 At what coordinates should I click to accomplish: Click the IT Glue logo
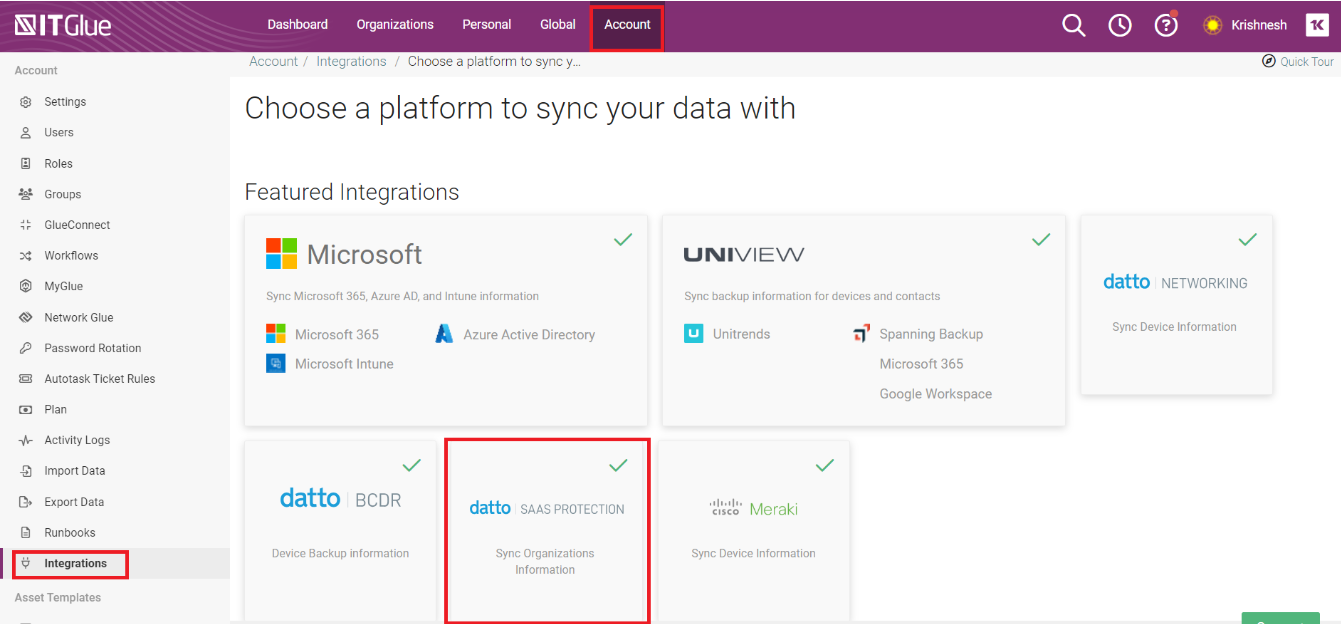click(x=63, y=25)
